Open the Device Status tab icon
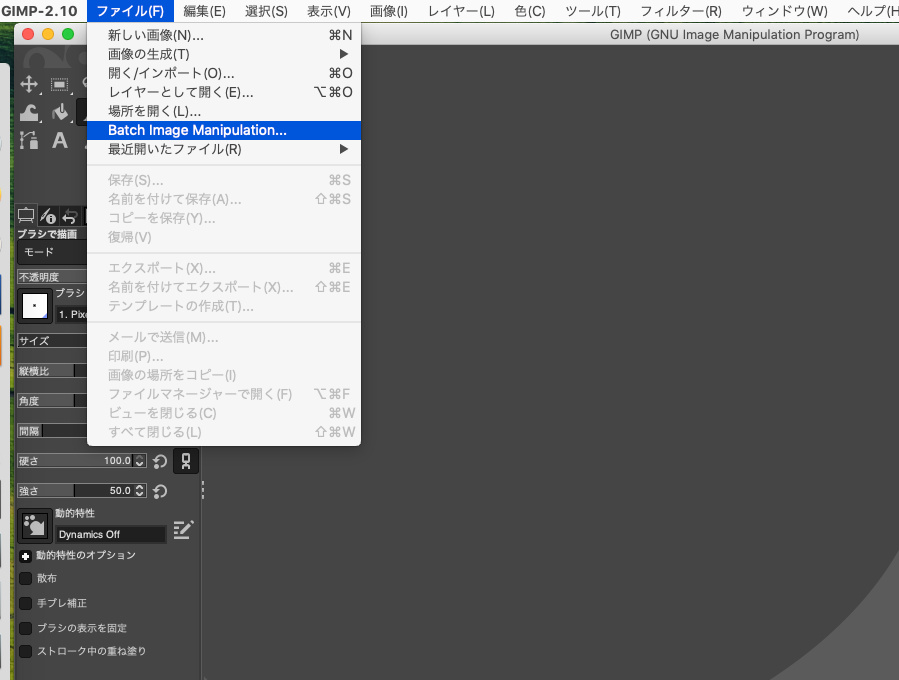899x680 pixels. pos(48,216)
